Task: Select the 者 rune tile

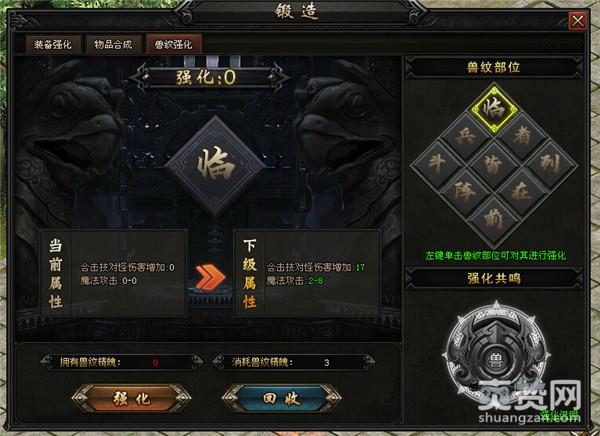Action: coord(522,136)
